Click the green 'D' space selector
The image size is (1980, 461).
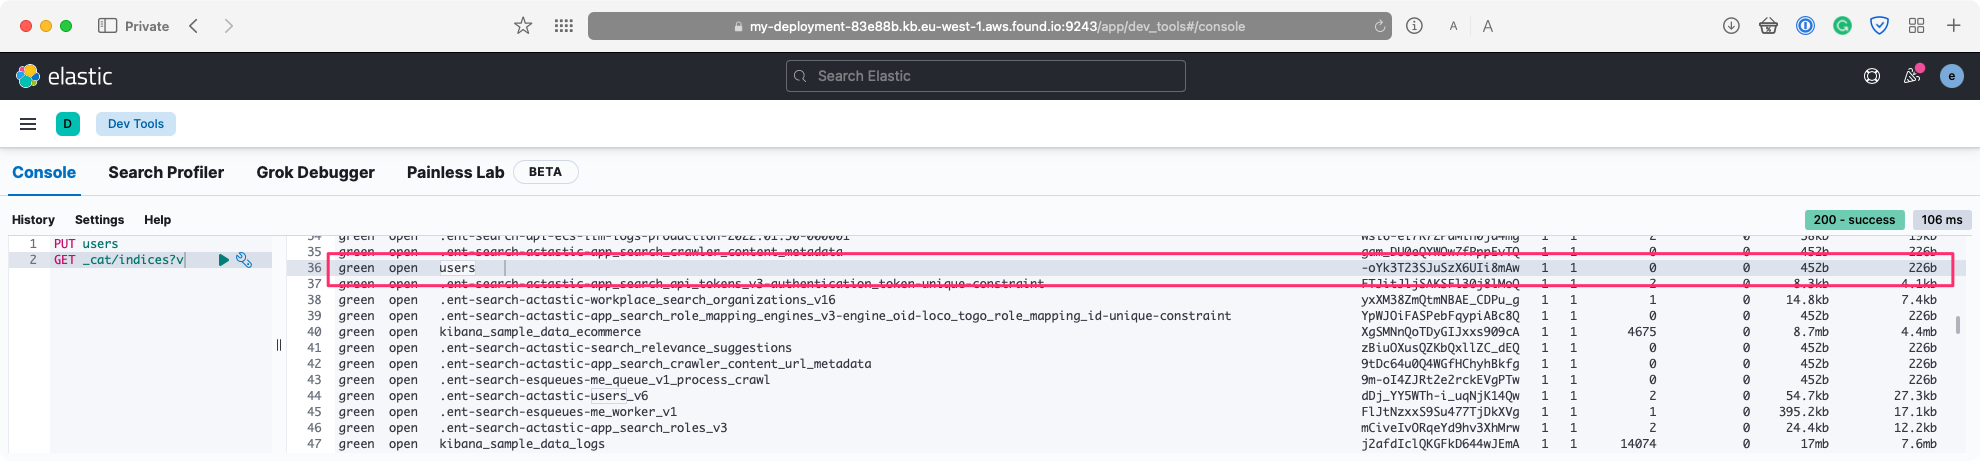point(67,124)
